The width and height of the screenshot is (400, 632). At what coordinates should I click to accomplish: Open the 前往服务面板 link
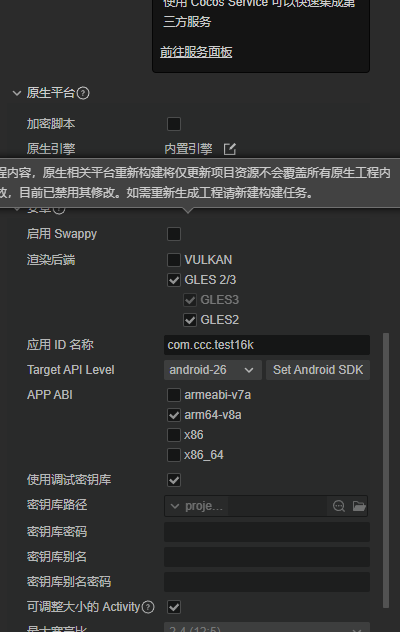coord(196,52)
